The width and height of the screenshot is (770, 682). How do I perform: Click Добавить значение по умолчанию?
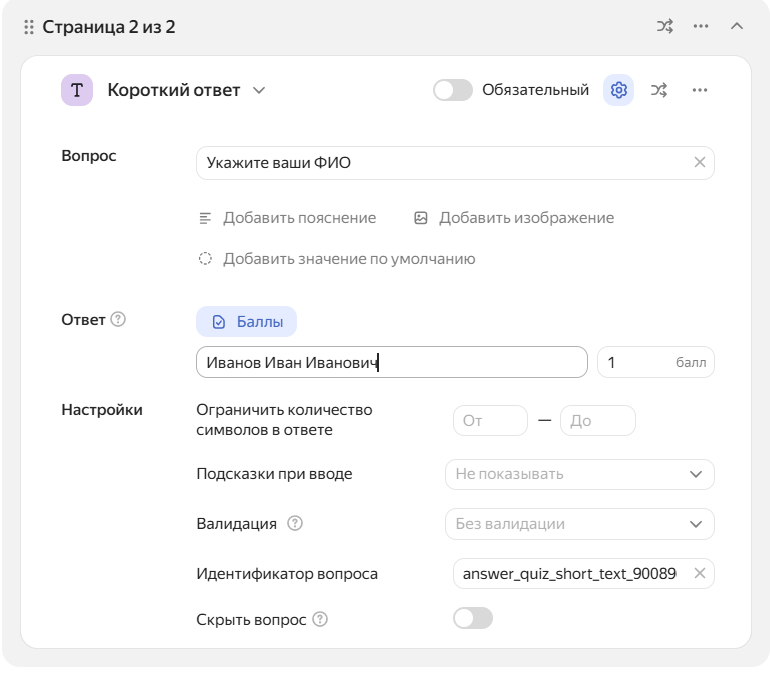coord(349,259)
